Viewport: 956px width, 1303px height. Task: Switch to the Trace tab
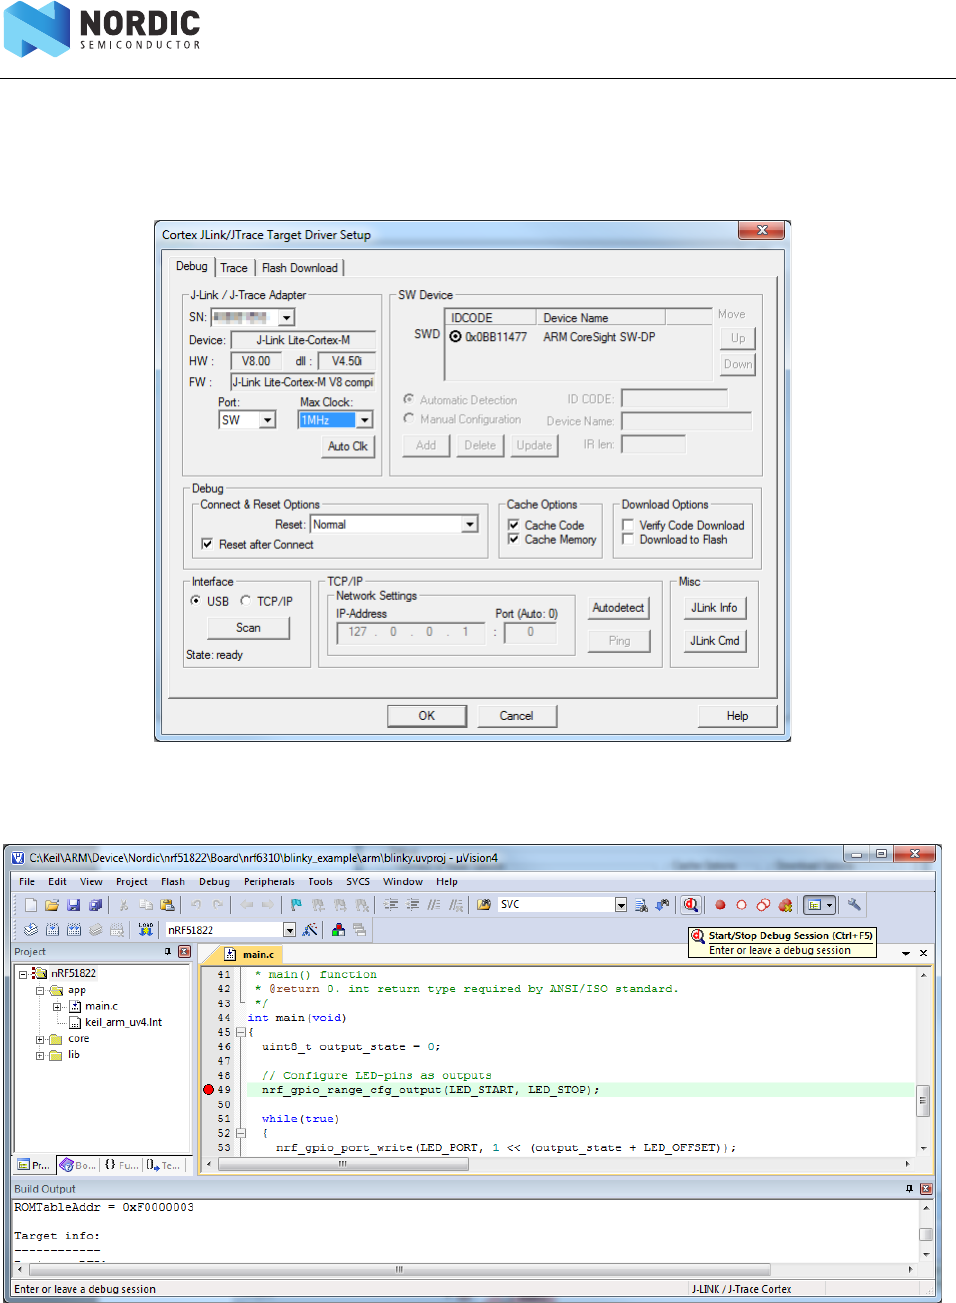[x=234, y=268]
